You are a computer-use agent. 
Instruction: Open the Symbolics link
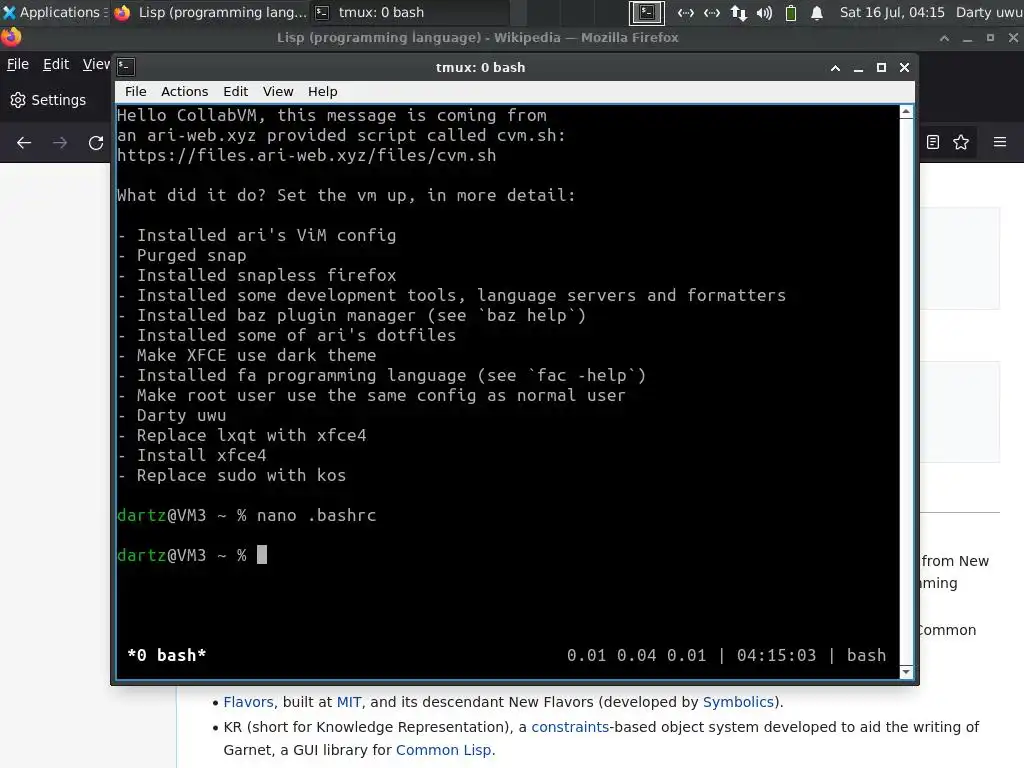pyautogui.click(x=738, y=702)
